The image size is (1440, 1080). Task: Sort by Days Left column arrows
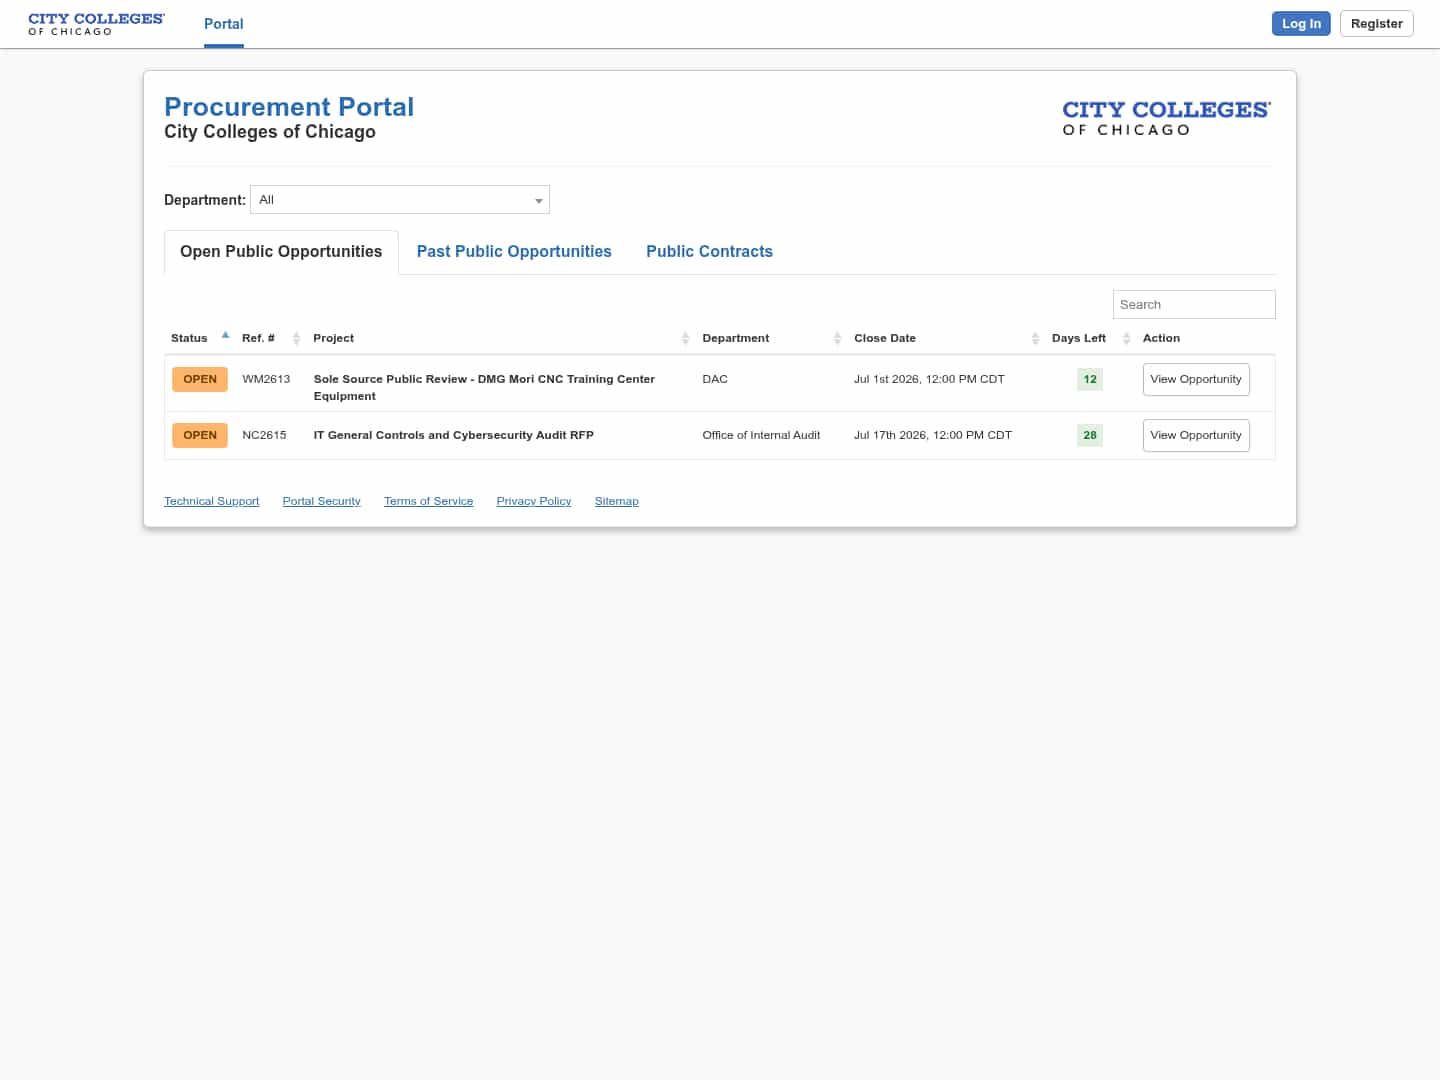click(1126, 339)
